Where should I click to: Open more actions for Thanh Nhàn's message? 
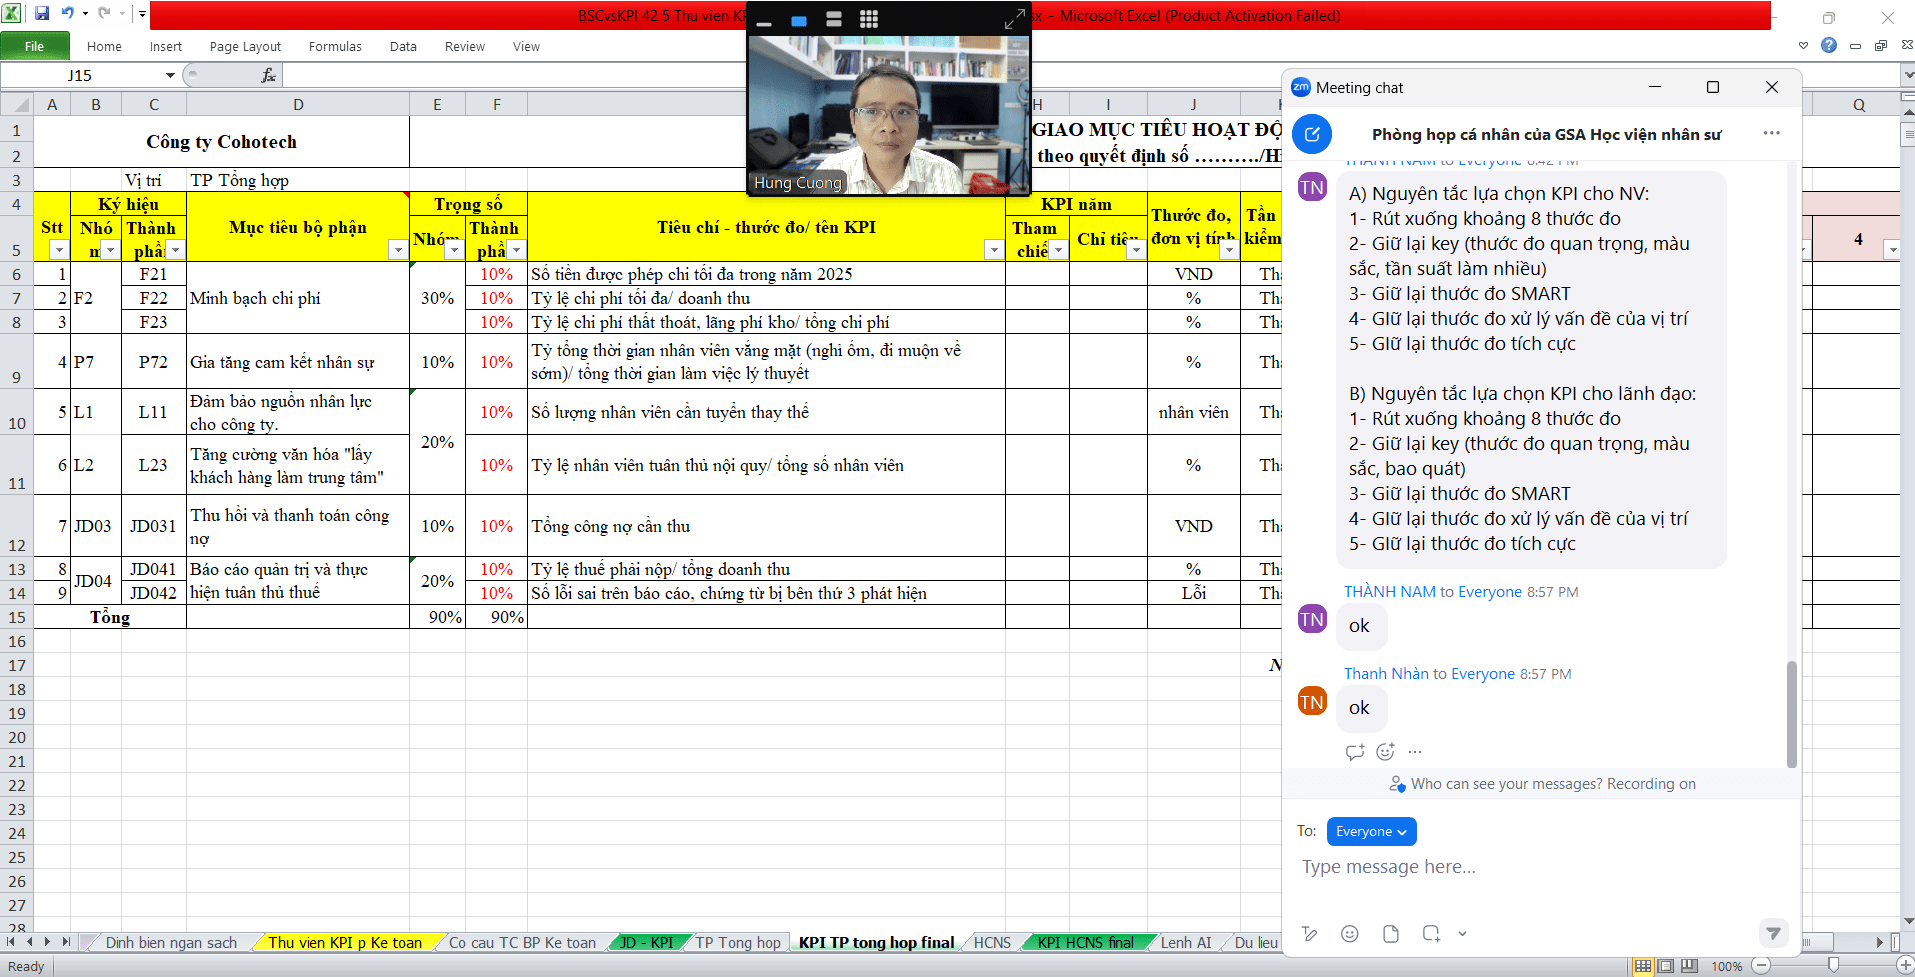pyautogui.click(x=1415, y=752)
